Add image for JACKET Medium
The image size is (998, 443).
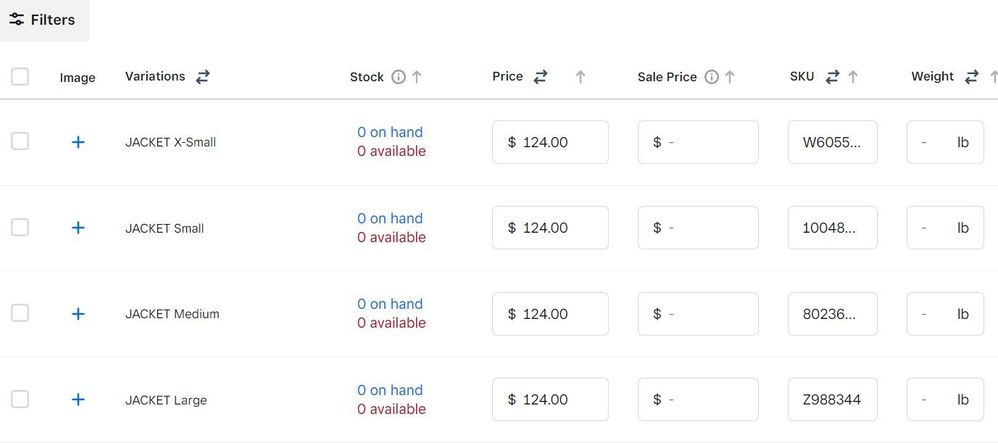click(x=78, y=314)
